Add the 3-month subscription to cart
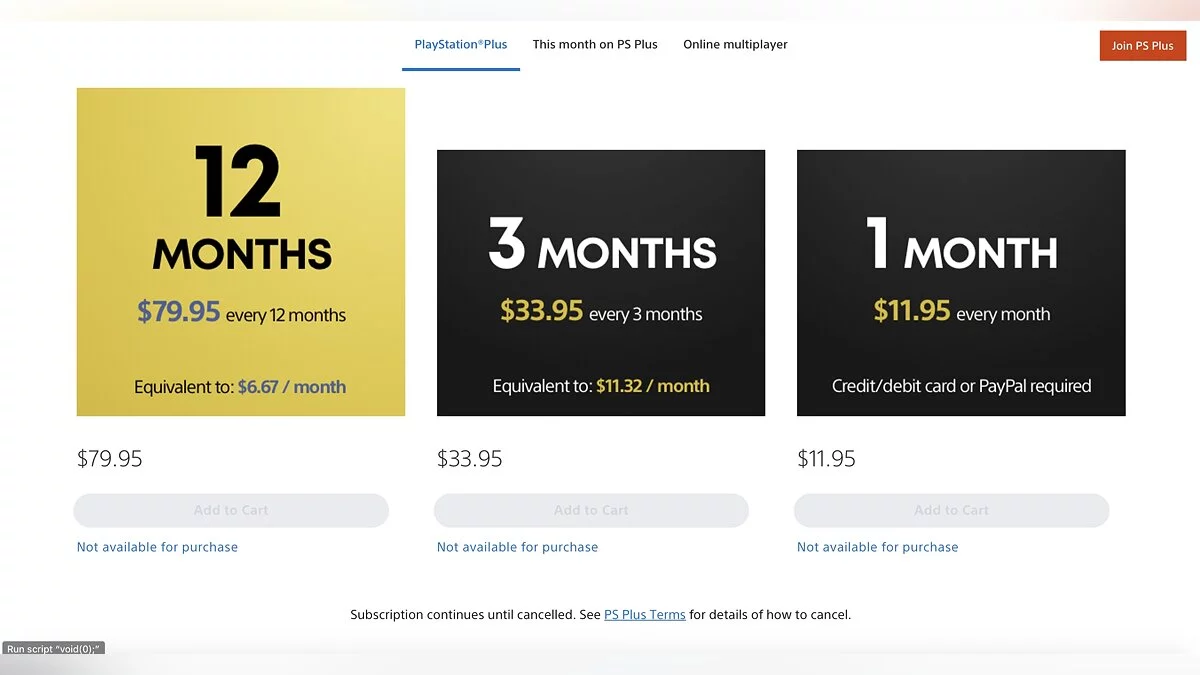Screen dimensions: 1200x675 click(591, 510)
